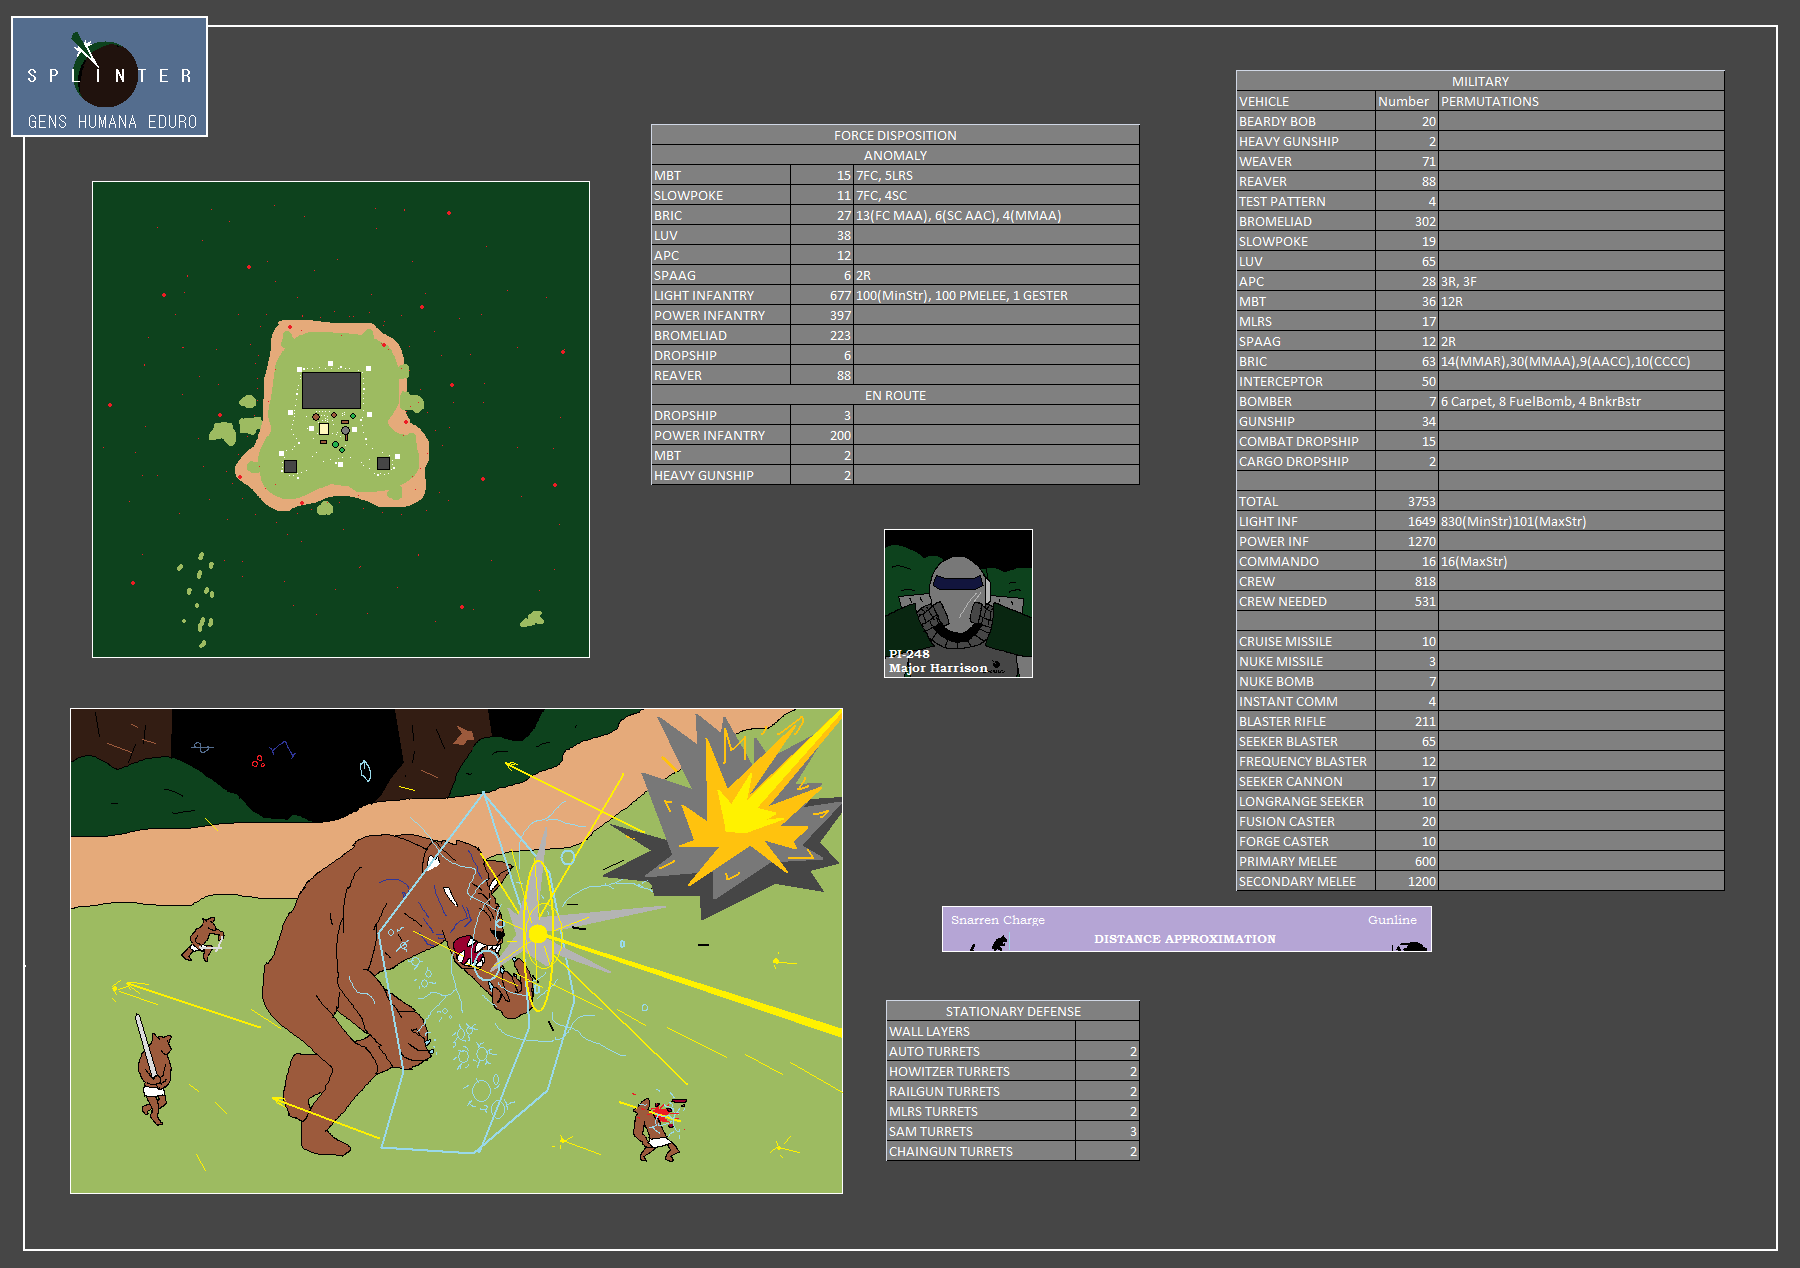The height and width of the screenshot is (1268, 1800).
Task: Click the orange explosion in the battle scene
Action: pos(742,809)
